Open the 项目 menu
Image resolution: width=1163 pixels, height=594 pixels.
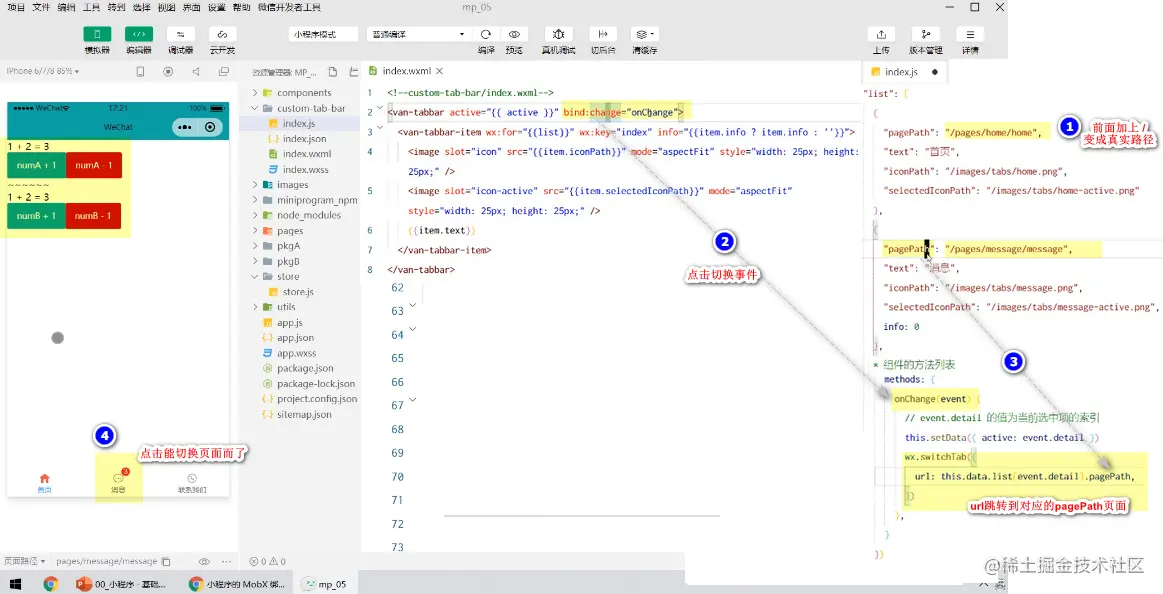click(16, 7)
